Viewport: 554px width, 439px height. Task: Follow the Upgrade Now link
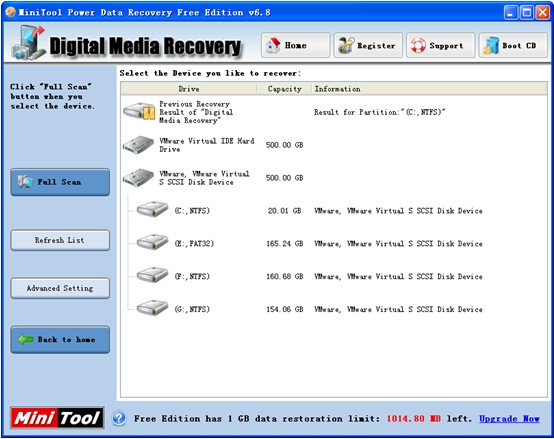(x=509, y=419)
